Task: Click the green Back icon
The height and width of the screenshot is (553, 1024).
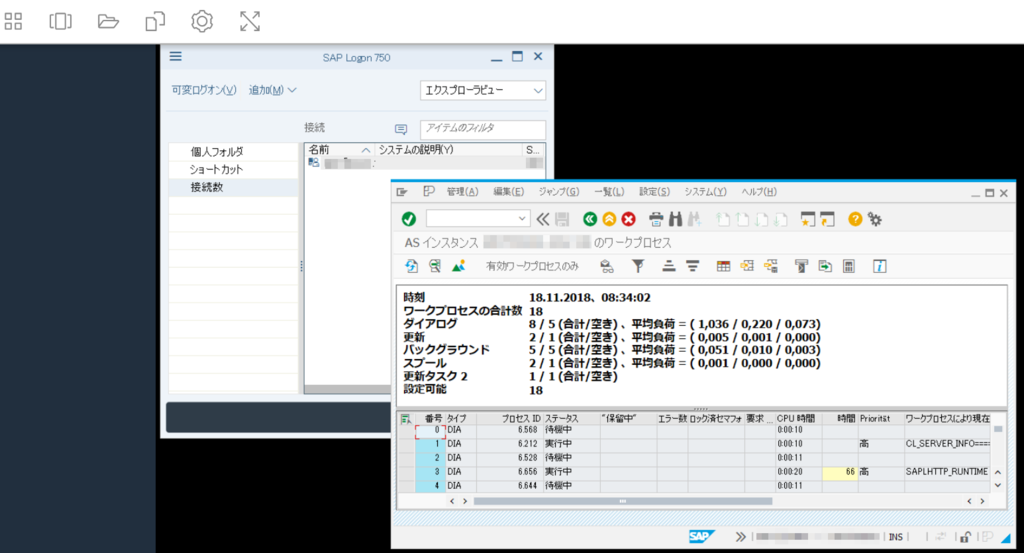Action: pyautogui.click(x=590, y=219)
